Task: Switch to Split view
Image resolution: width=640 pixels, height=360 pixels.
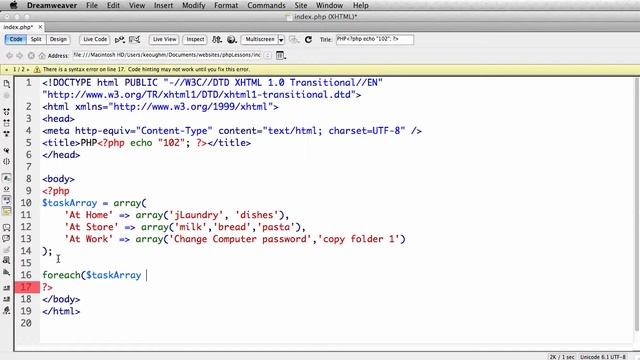Action: 36,39
